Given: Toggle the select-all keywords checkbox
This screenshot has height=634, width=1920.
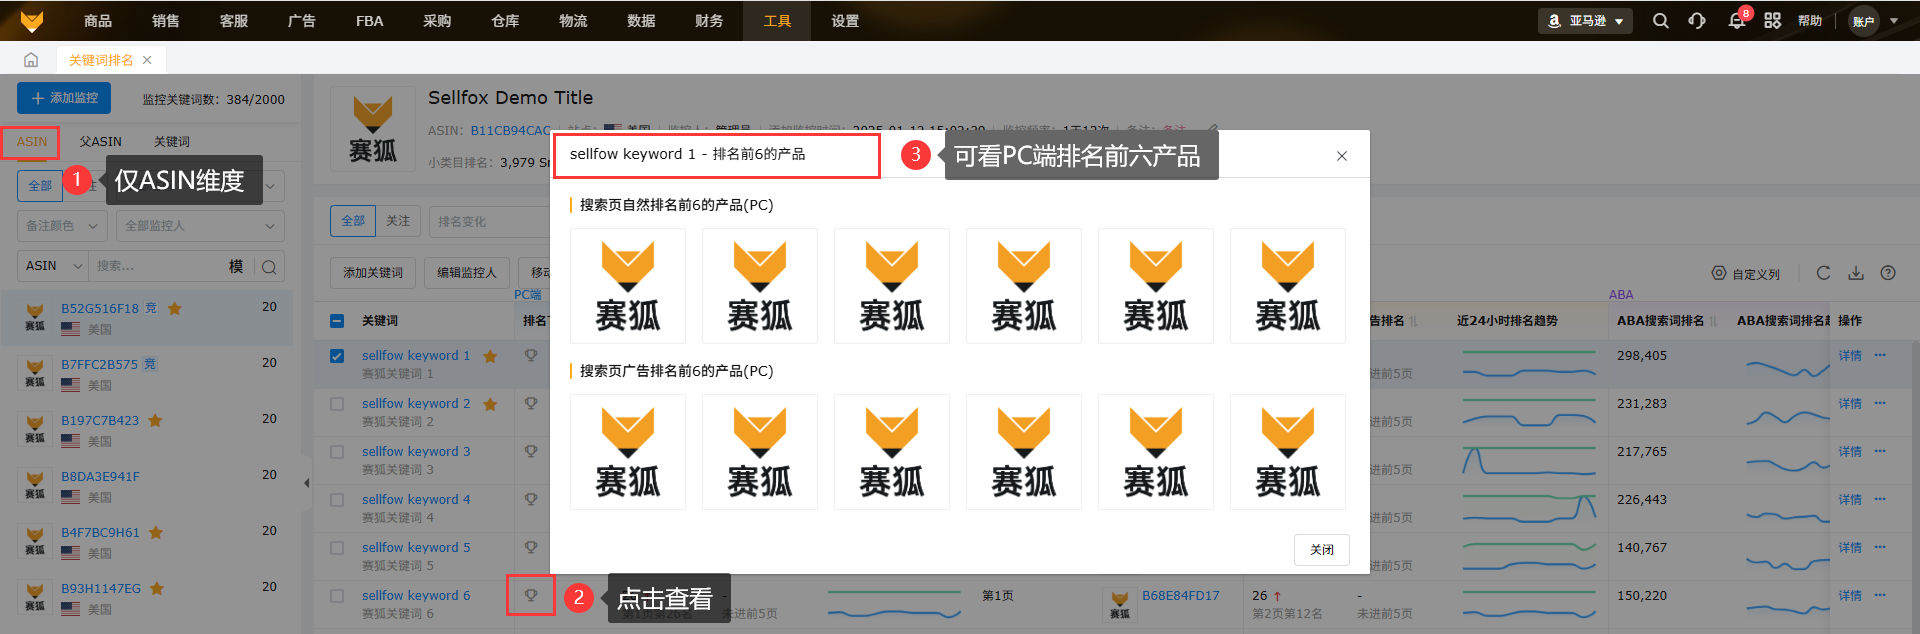Looking at the screenshot, I should 337,321.
